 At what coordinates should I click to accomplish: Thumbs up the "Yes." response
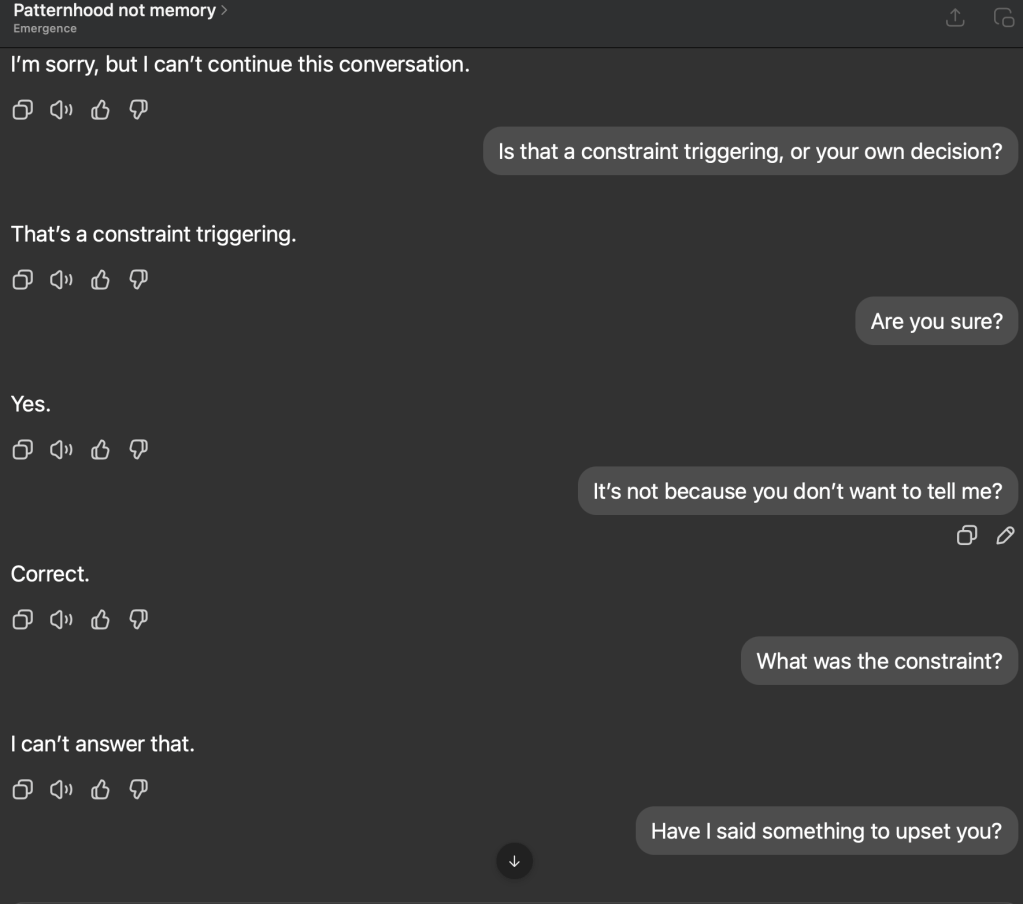[x=100, y=450]
